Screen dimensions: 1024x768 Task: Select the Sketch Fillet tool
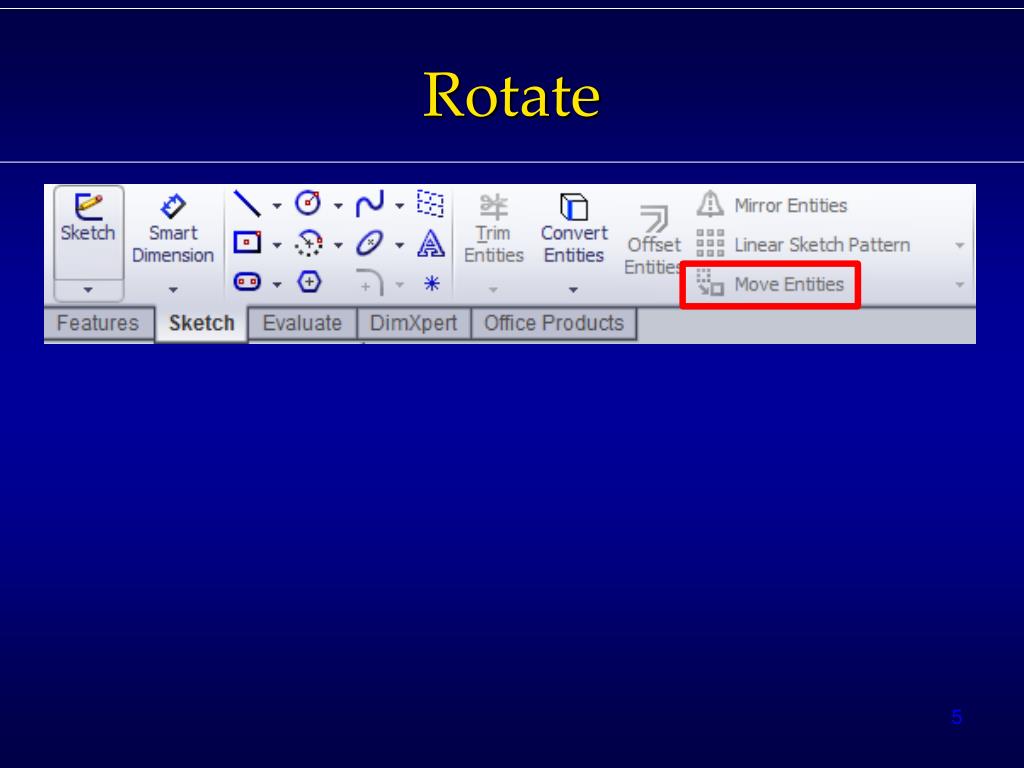370,282
